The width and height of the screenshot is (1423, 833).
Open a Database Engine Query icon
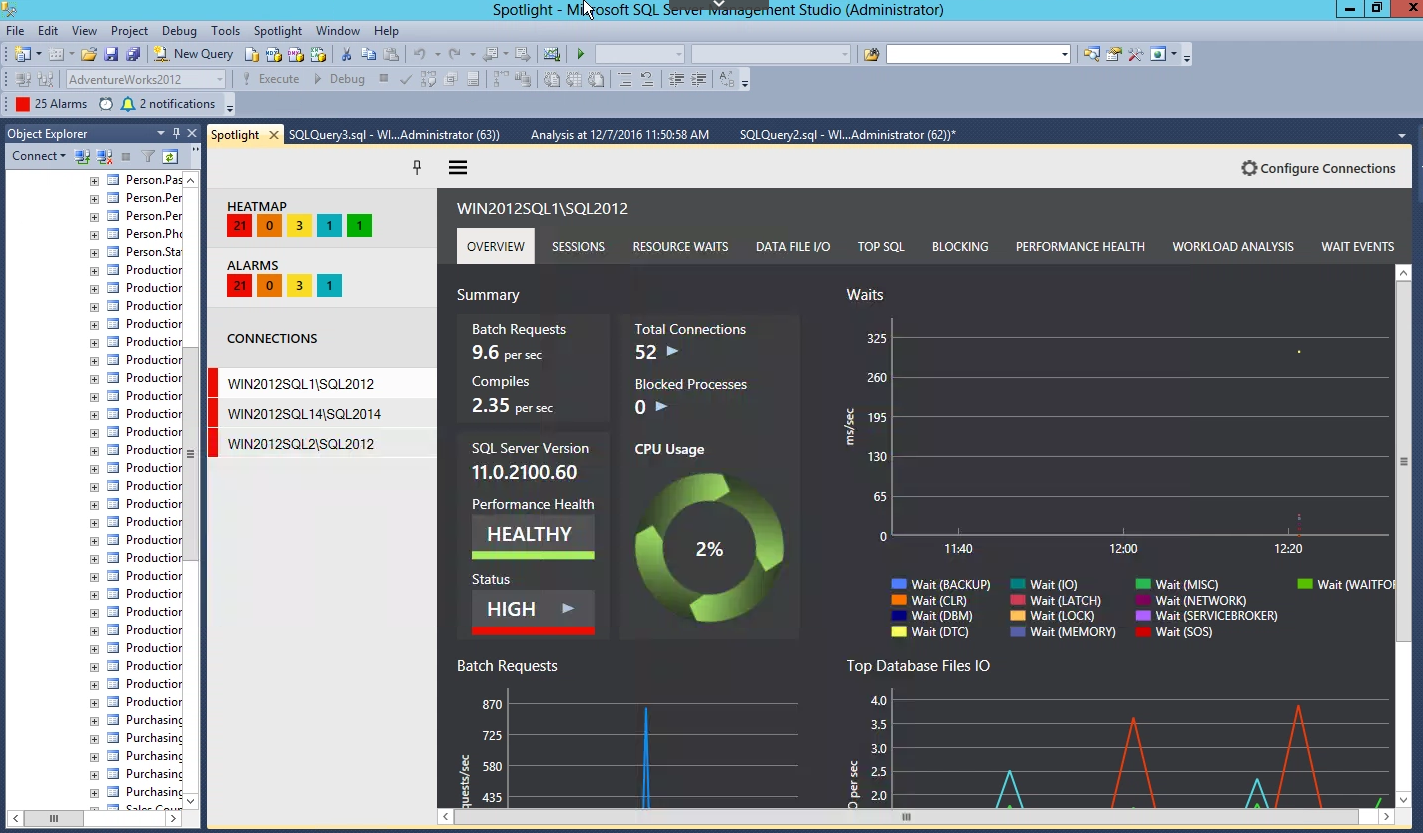click(x=251, y=54)
